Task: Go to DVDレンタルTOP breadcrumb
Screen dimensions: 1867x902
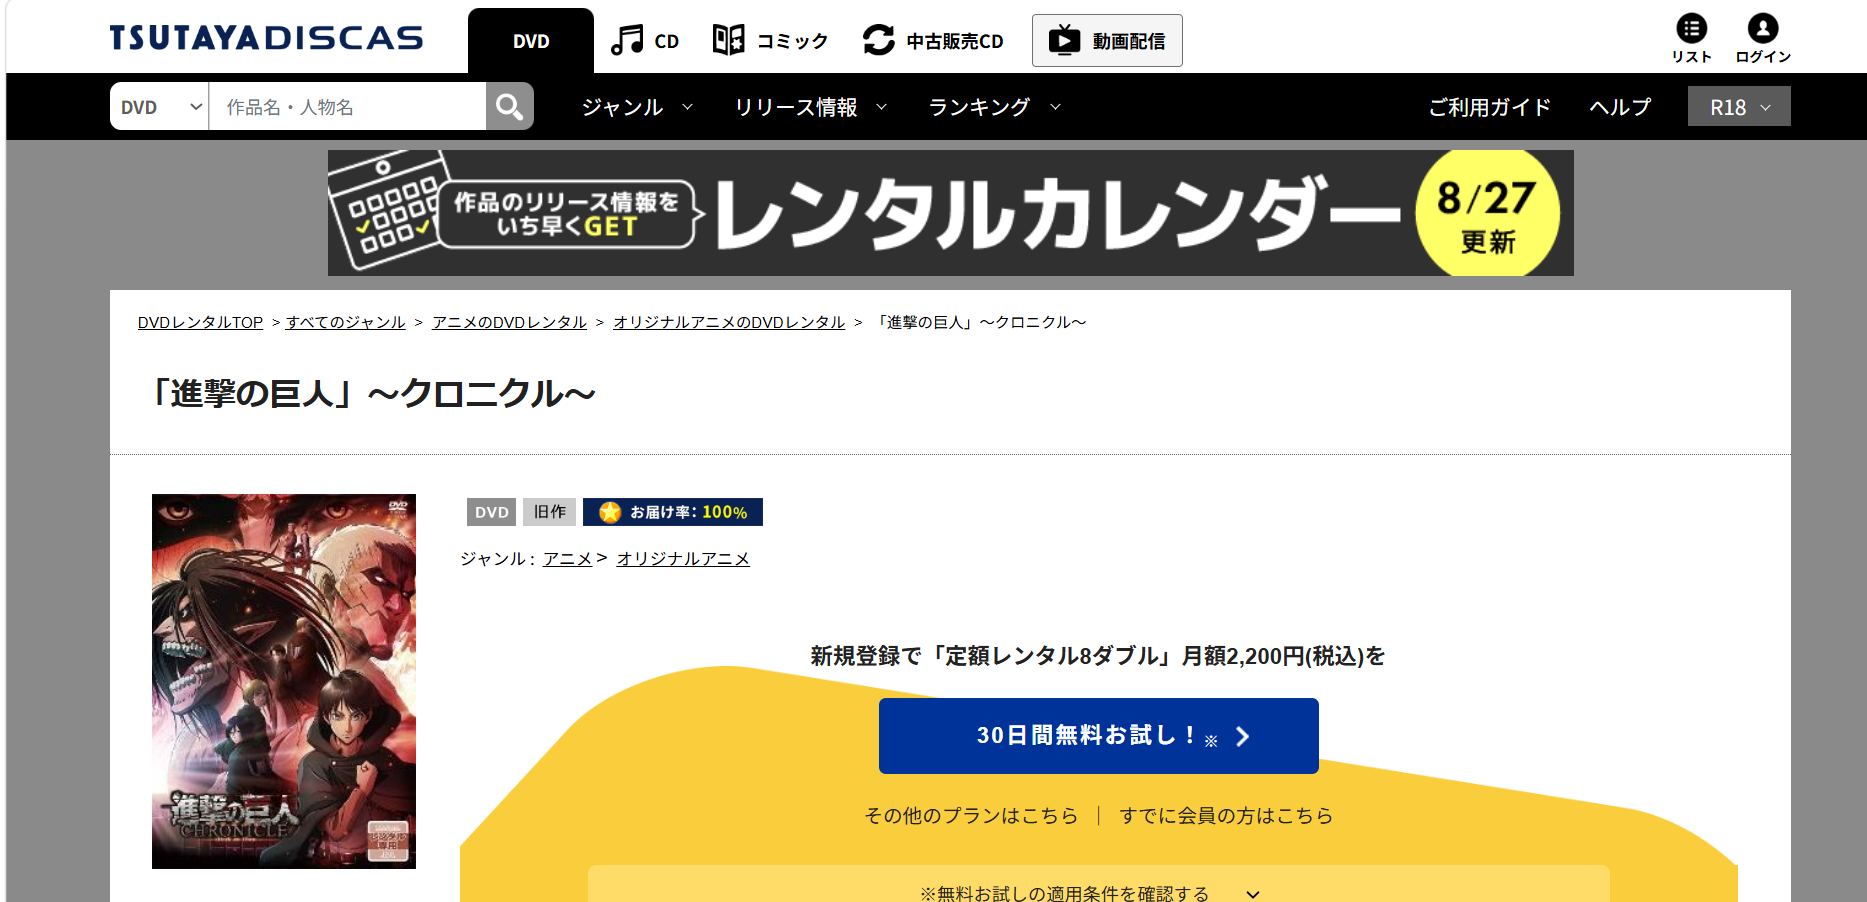Action: pos(200,322)
